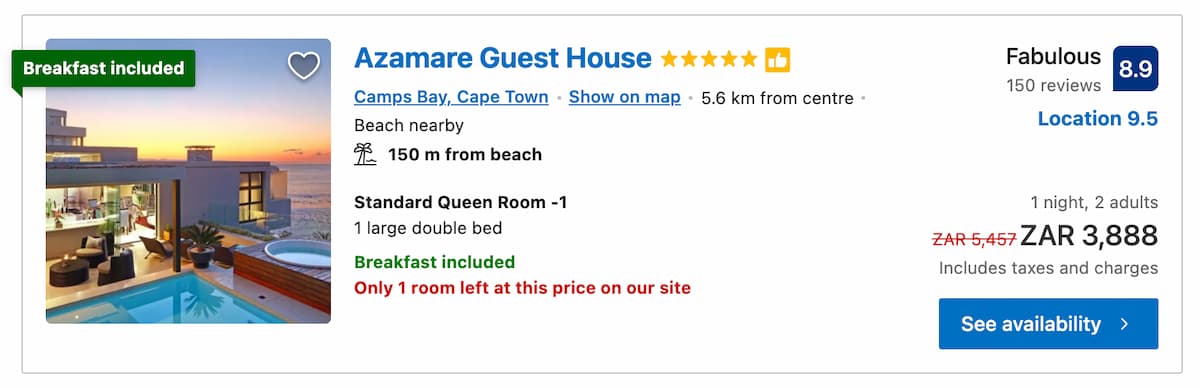This screenshot has height=388, width=1200.
Task: Click the five-star rating icons
Action: tap(709, 59)
